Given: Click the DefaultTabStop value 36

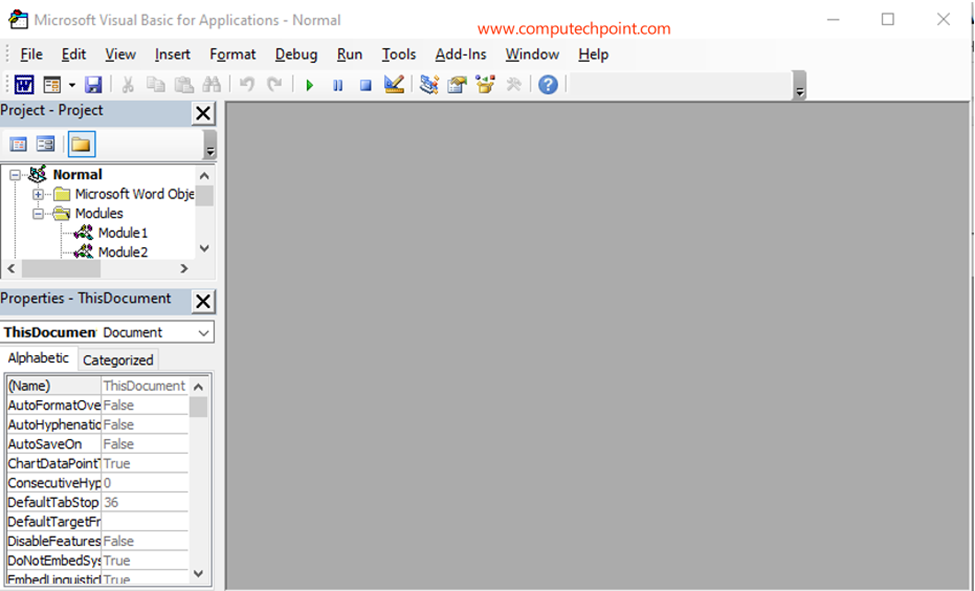Looking at the screenshot, I should pos(144,503).
